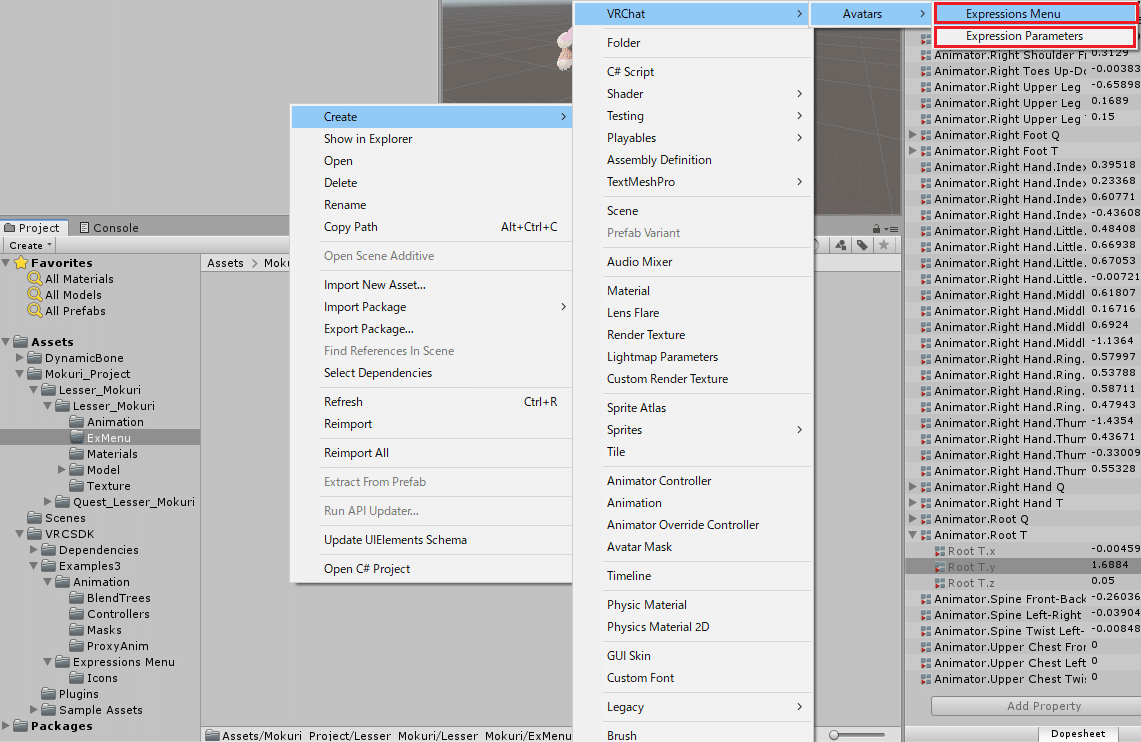Click the Plugins folder icon
This screenshot has width=1141, height=742.
(x=49, y=693)
